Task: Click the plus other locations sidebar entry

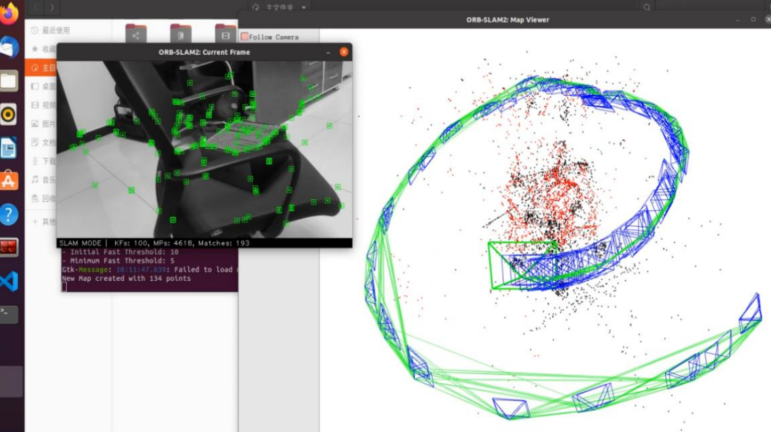Action: 44,222
